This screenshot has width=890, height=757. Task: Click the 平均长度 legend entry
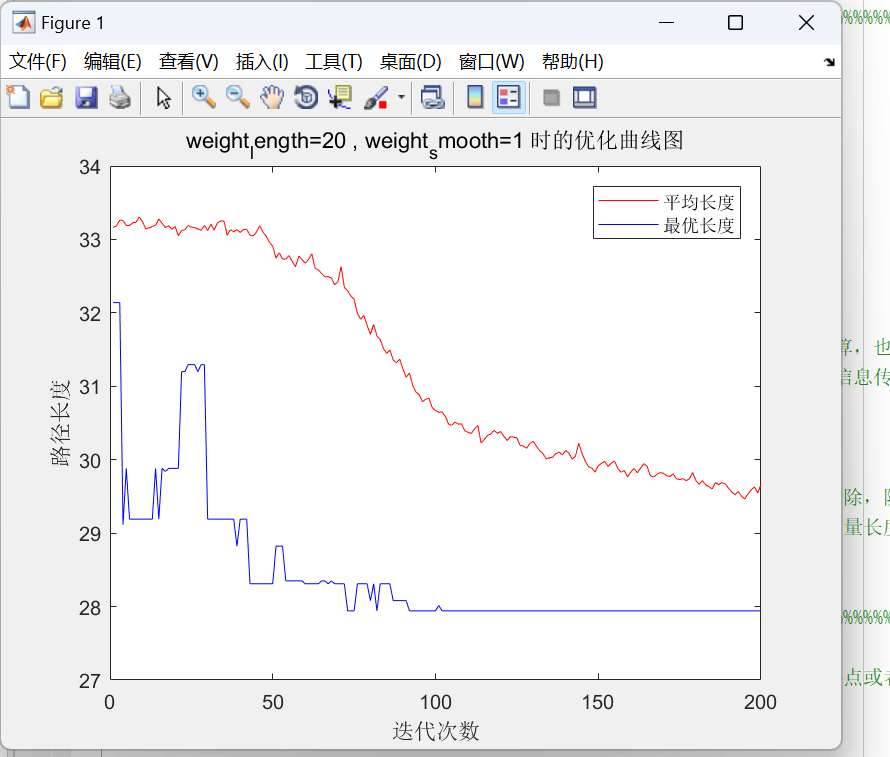(699, 203)
